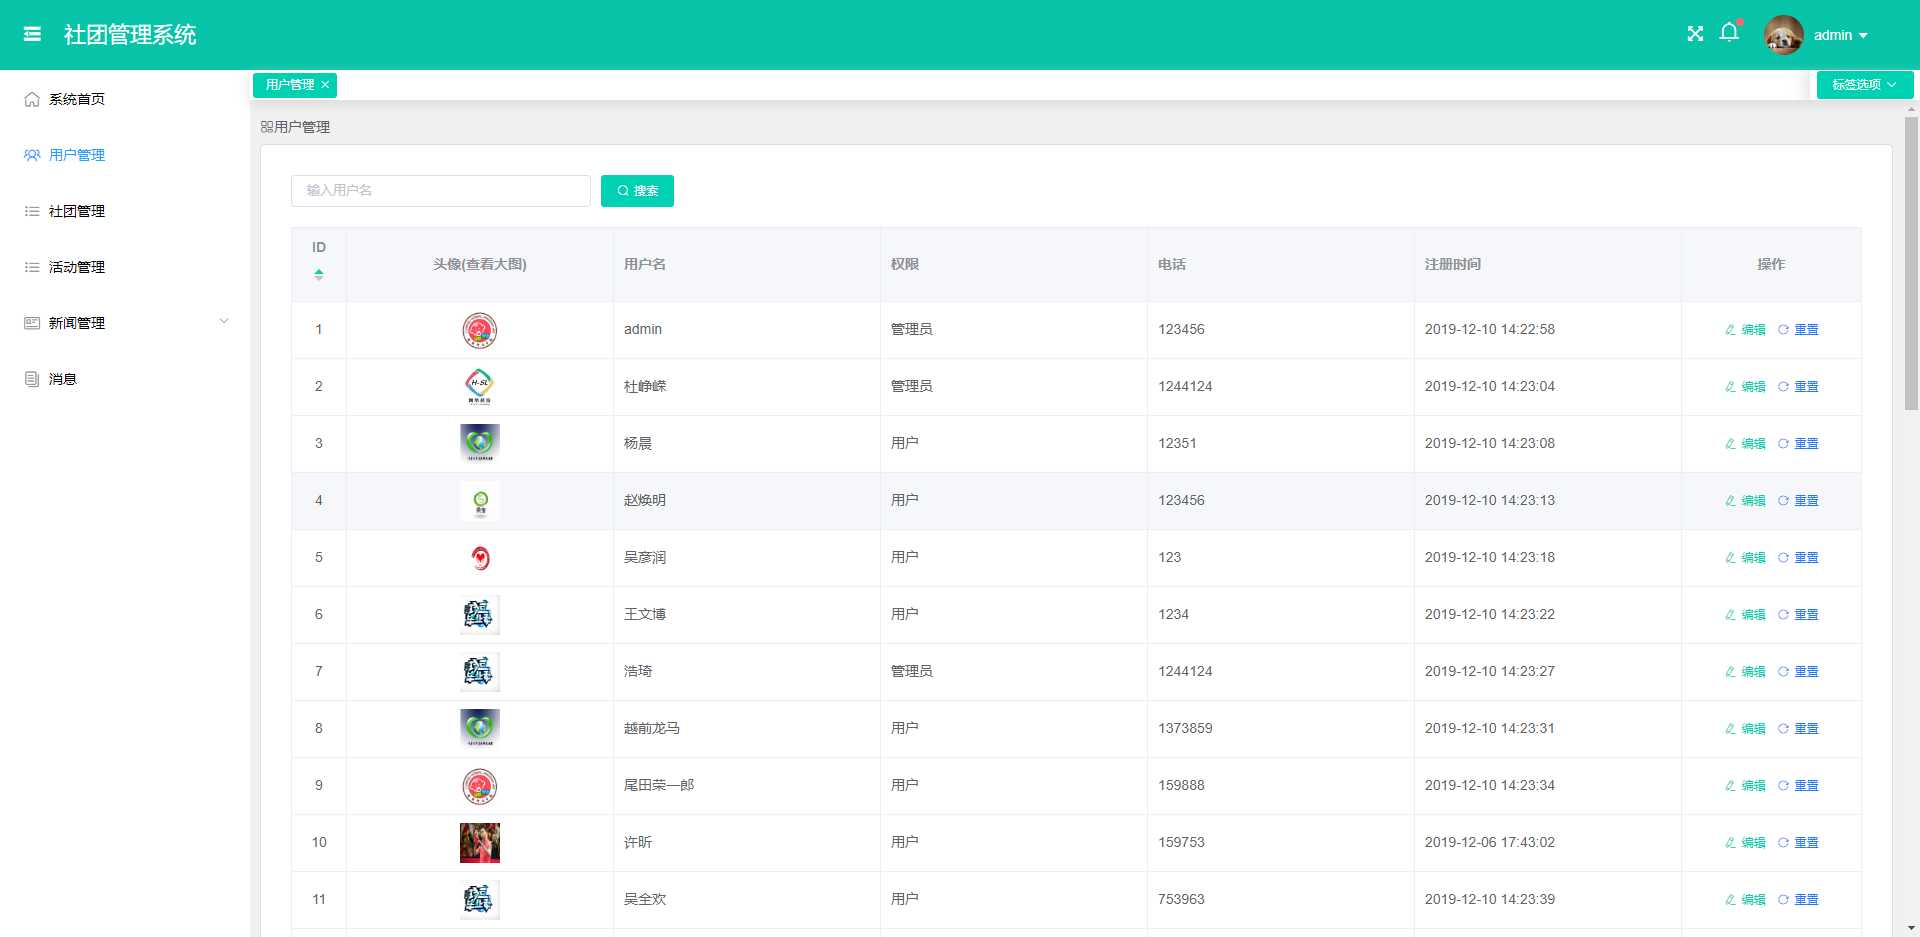Open the admin account dropdown
The width and height of the screenshot is (1920, 937).
(x=1841, y=35)
